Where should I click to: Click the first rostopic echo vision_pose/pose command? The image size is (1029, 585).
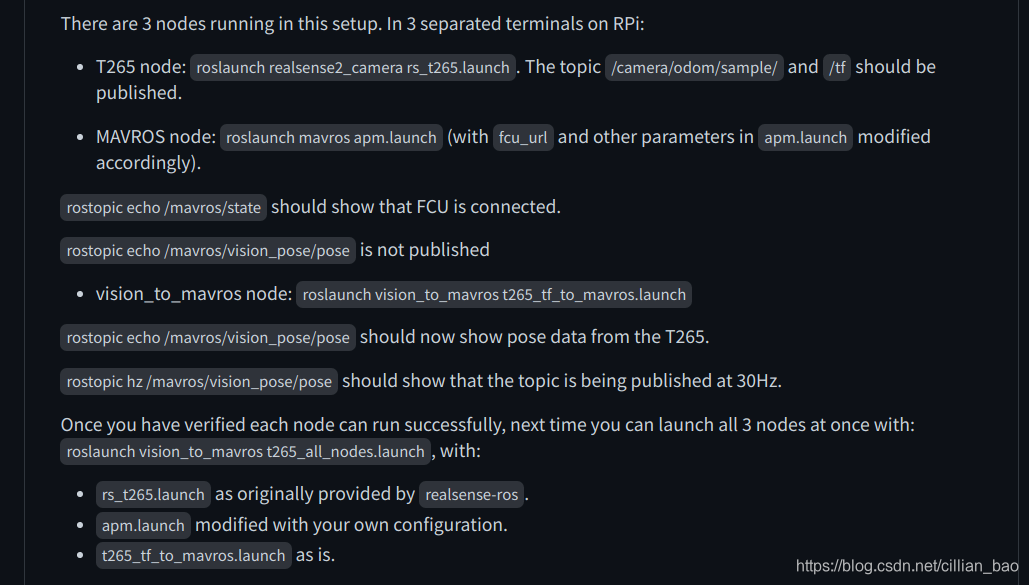(x=208, y=251)
